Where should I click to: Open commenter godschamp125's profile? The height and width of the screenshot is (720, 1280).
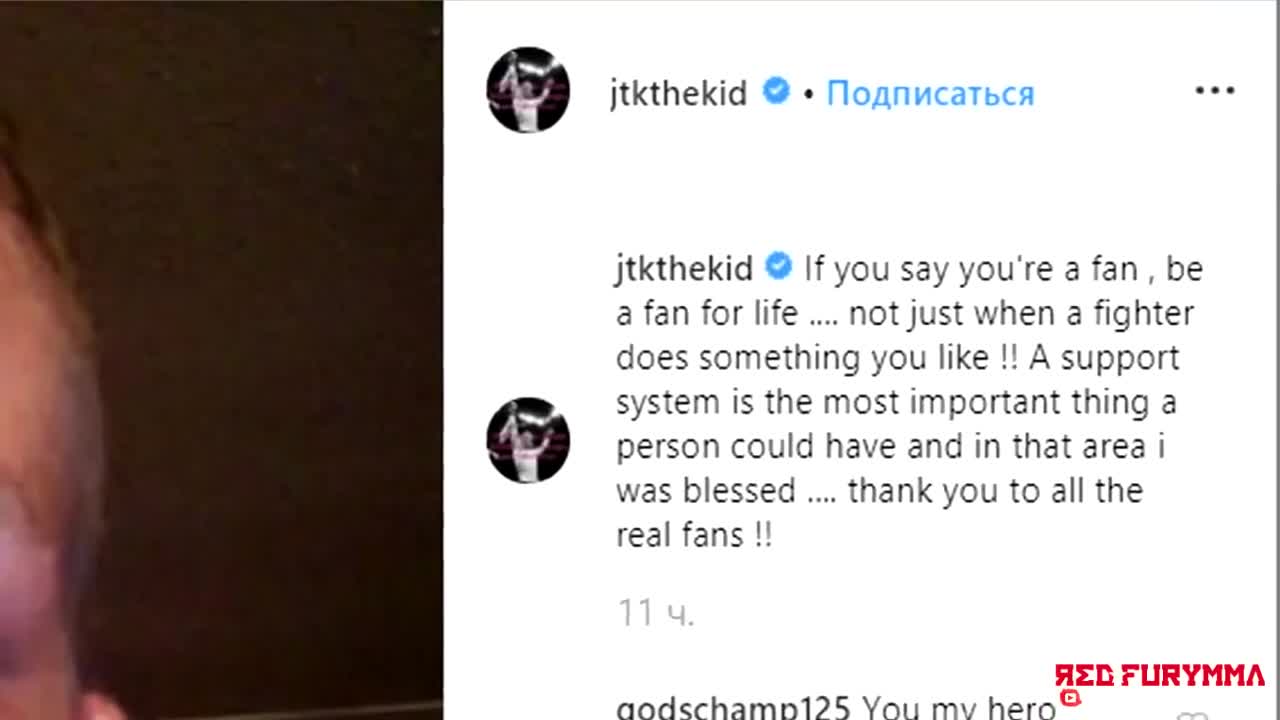tap(733, 707)
